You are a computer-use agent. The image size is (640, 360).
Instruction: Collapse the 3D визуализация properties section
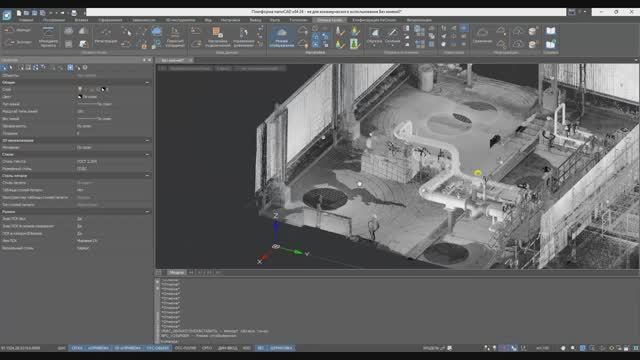[147, 140]
